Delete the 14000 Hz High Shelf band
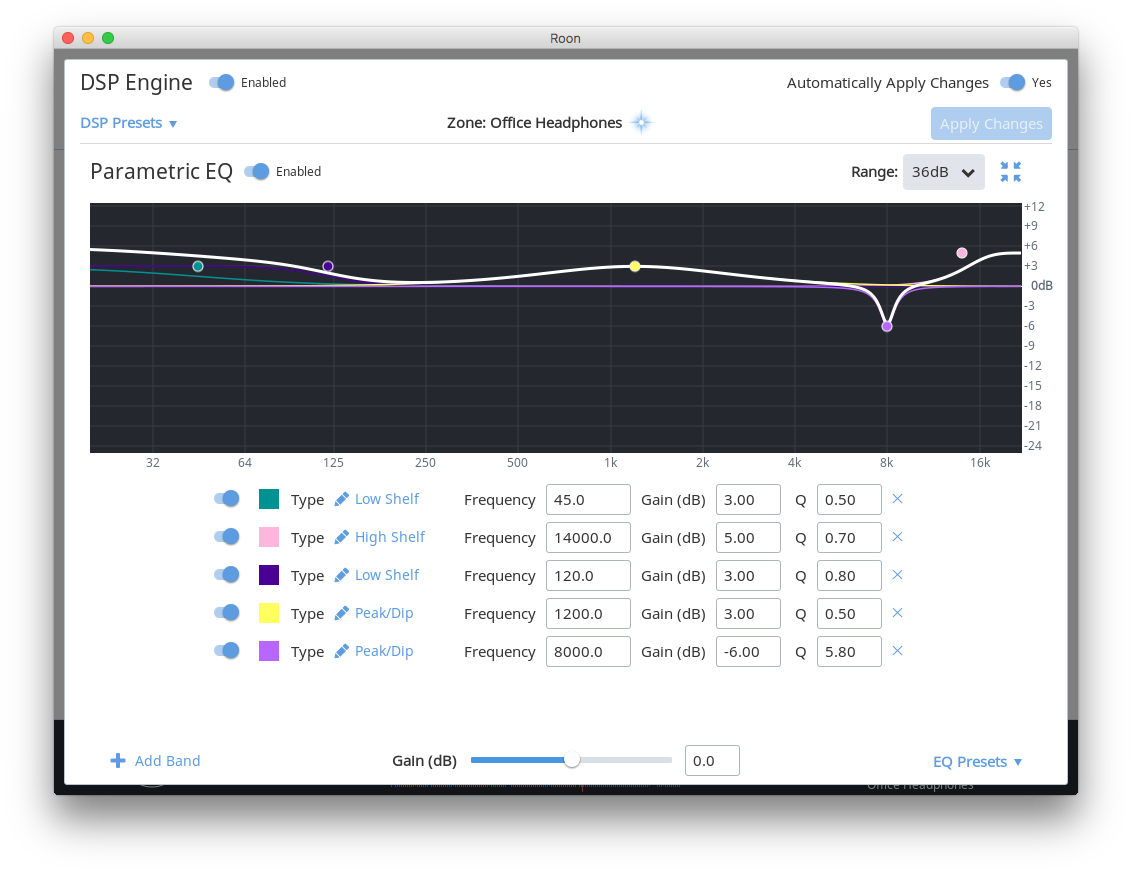The image size is (1131, 869). 897,537
